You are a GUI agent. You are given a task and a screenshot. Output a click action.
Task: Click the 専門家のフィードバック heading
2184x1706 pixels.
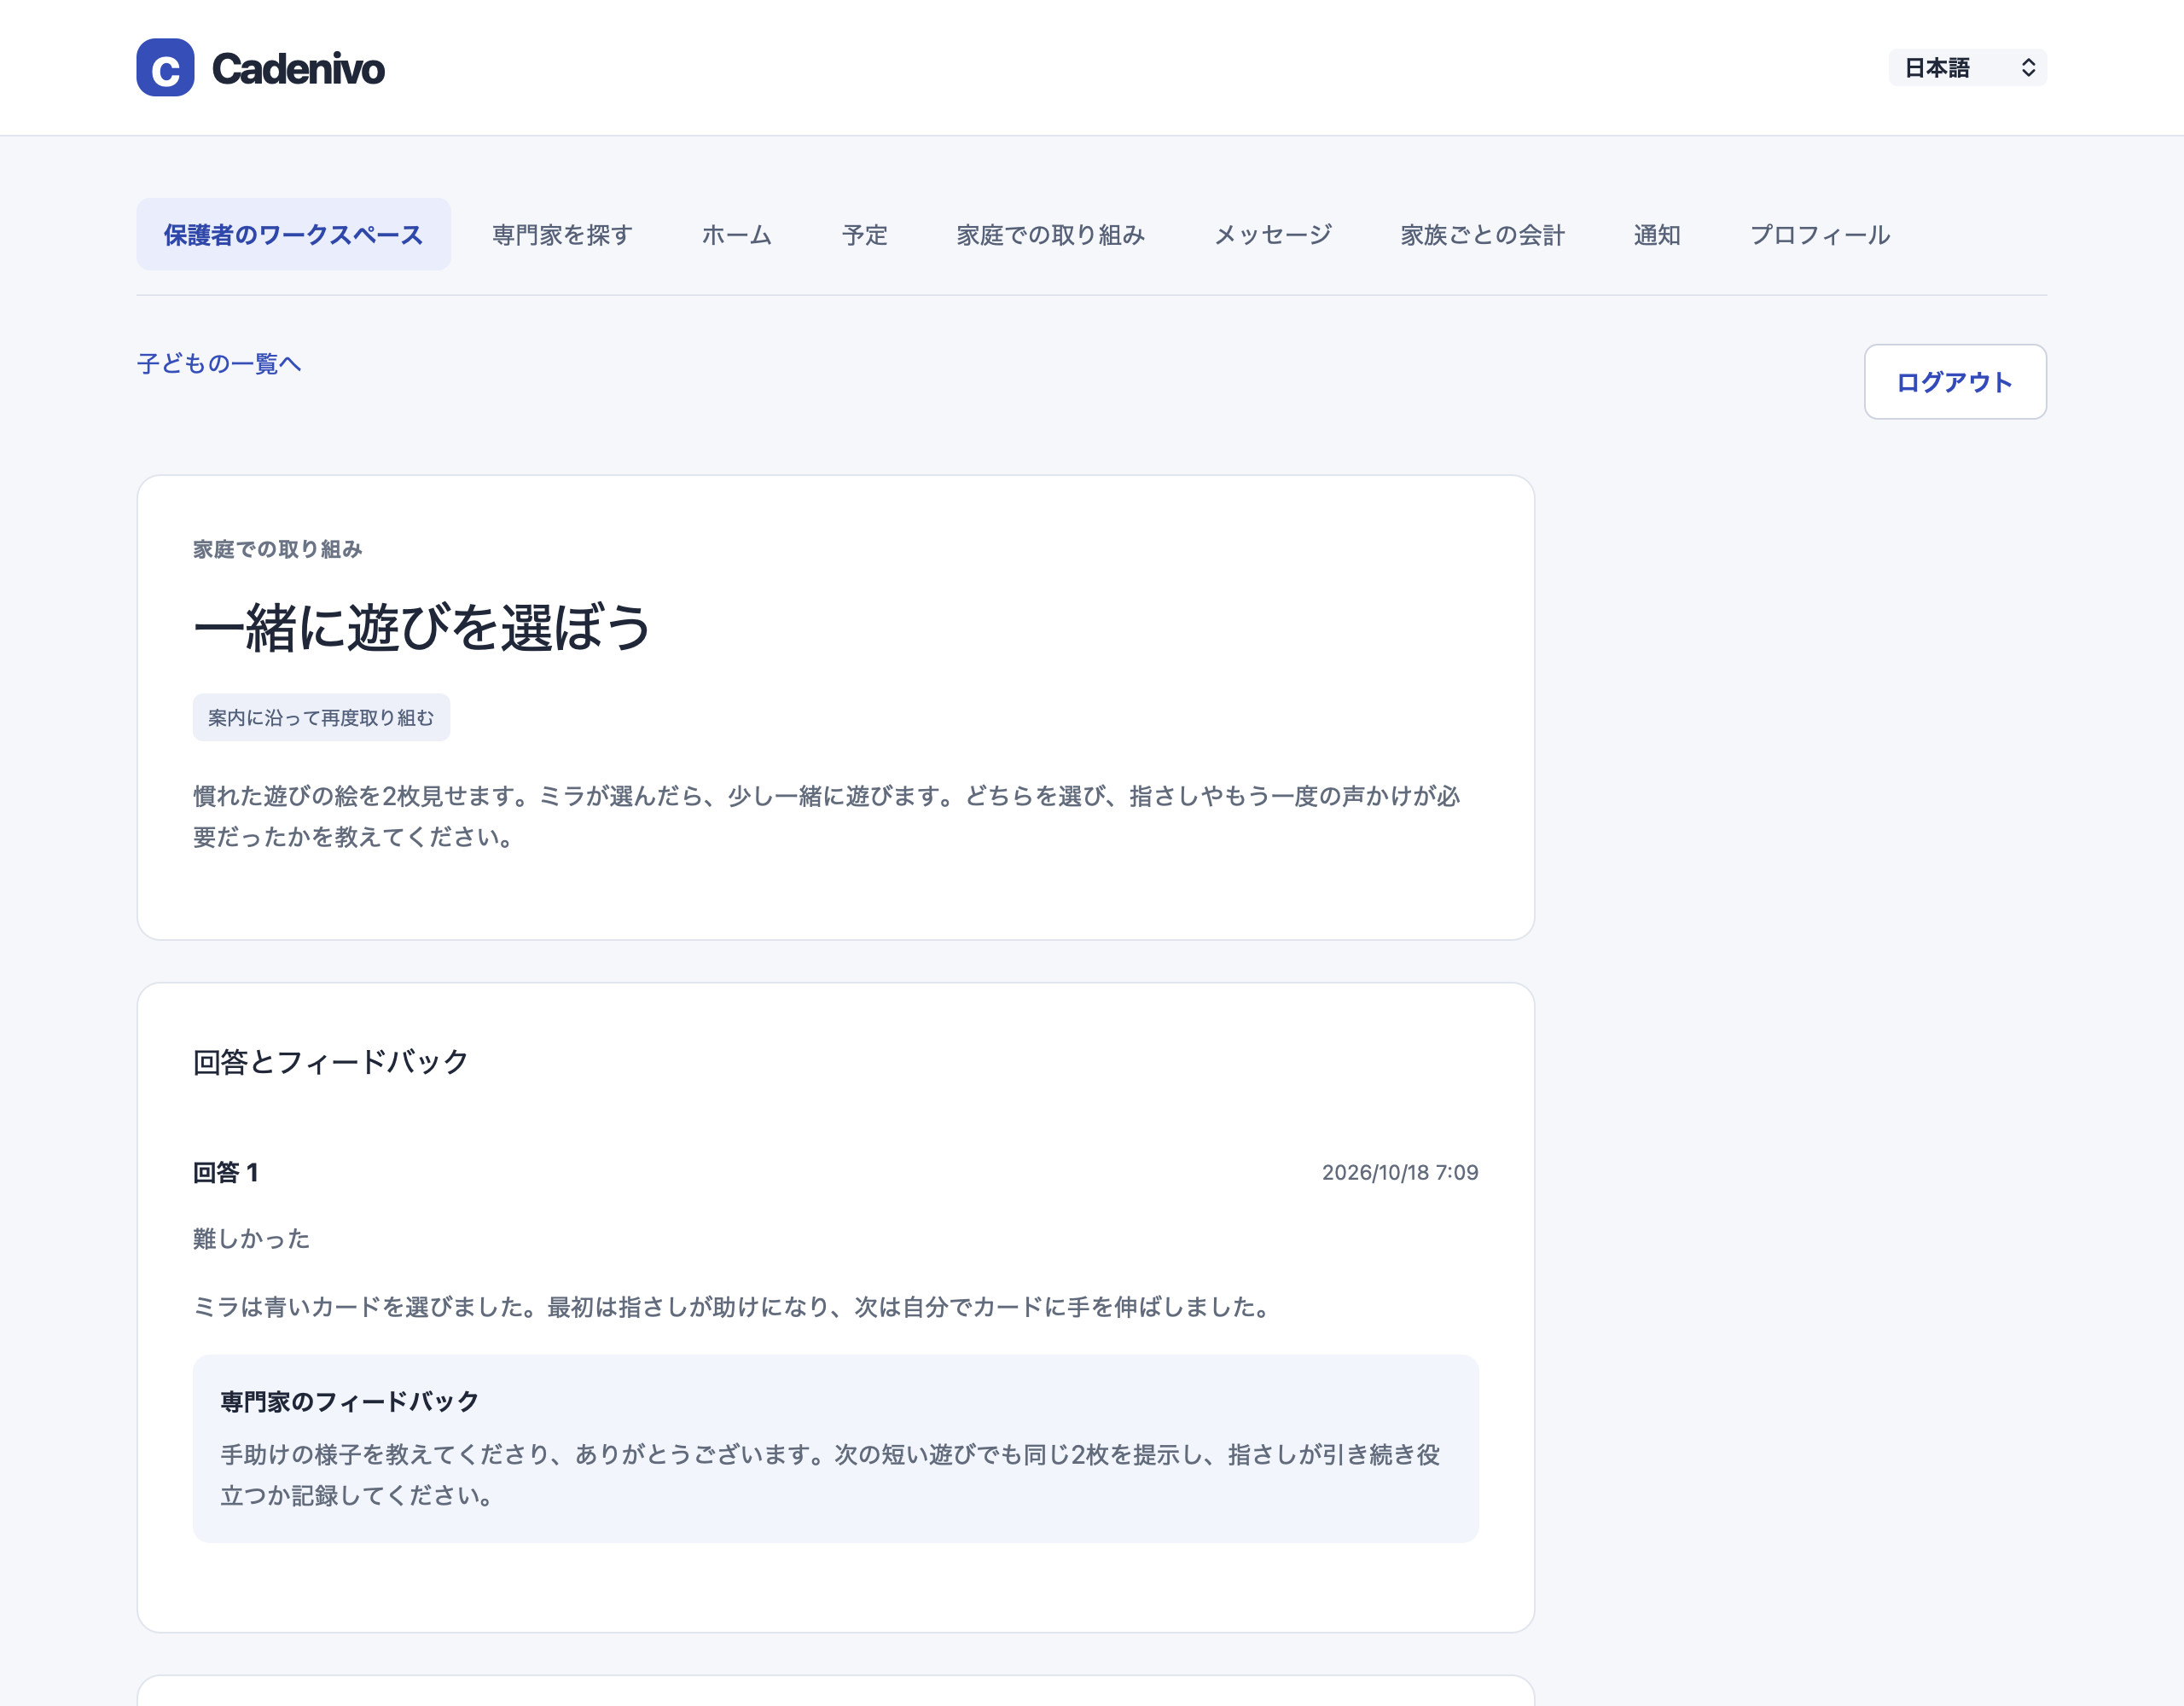[x=350, y=1402]
